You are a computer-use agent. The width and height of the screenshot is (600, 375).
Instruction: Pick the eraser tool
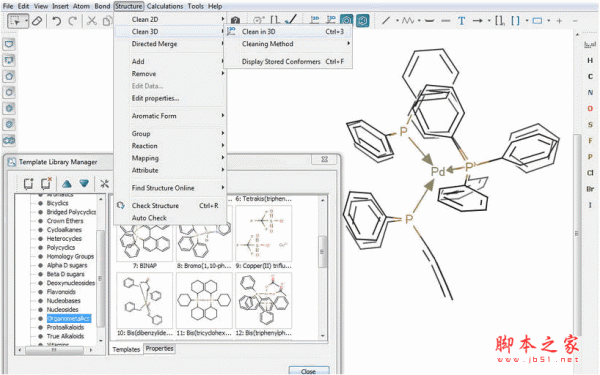(x=37, y=21)
